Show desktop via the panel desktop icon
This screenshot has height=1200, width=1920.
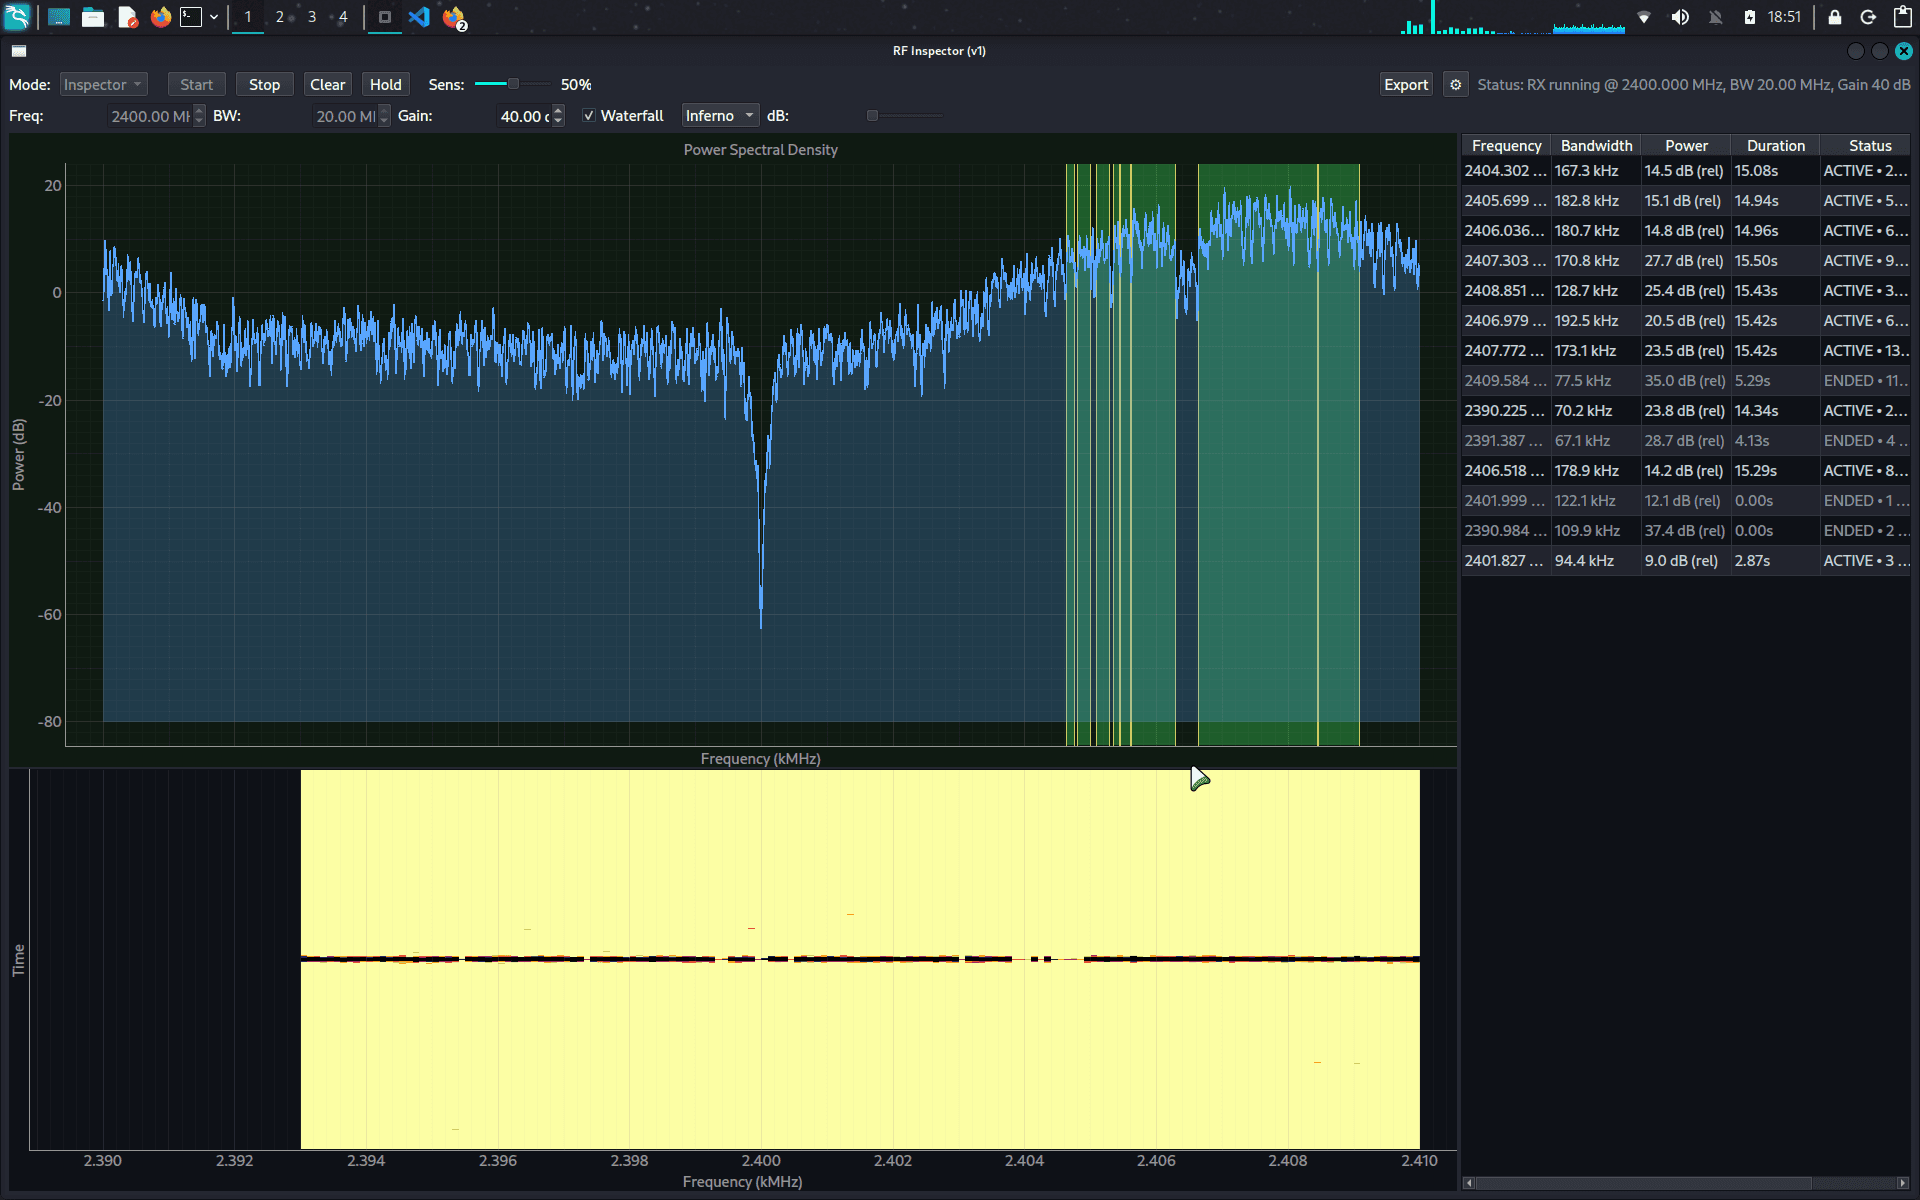[59, 17]
